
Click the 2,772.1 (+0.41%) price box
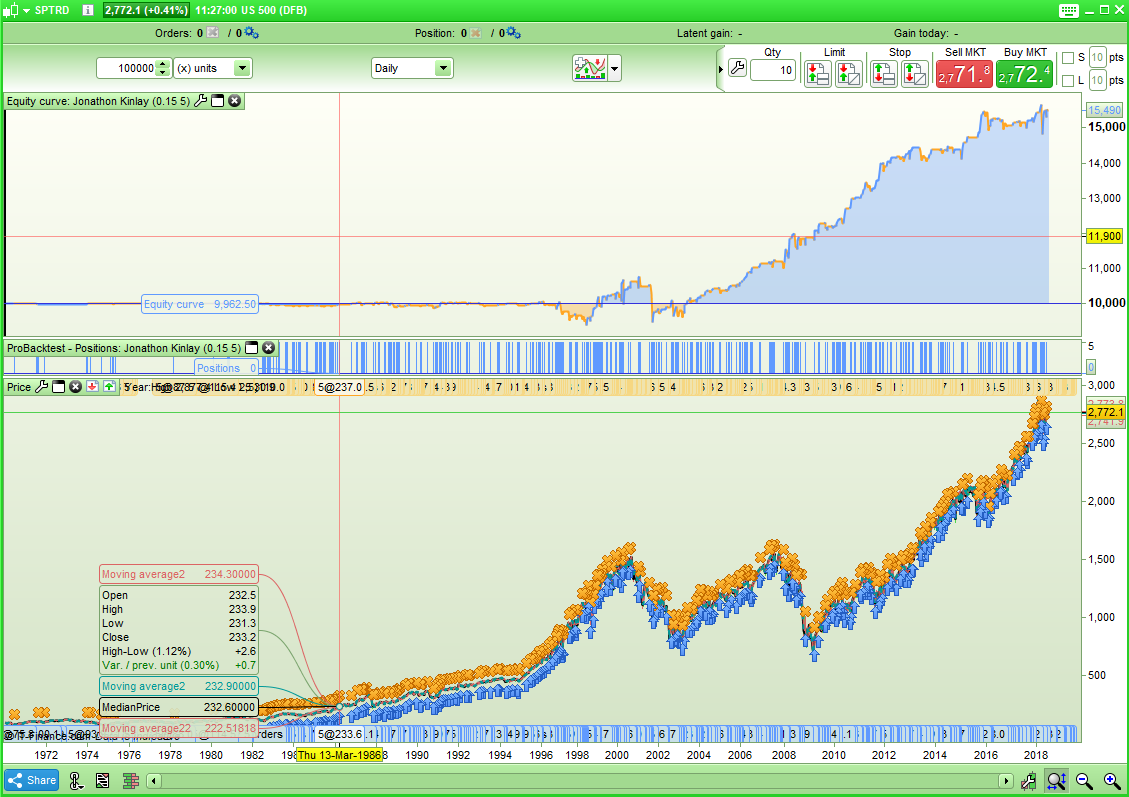[x=146, y=10]
